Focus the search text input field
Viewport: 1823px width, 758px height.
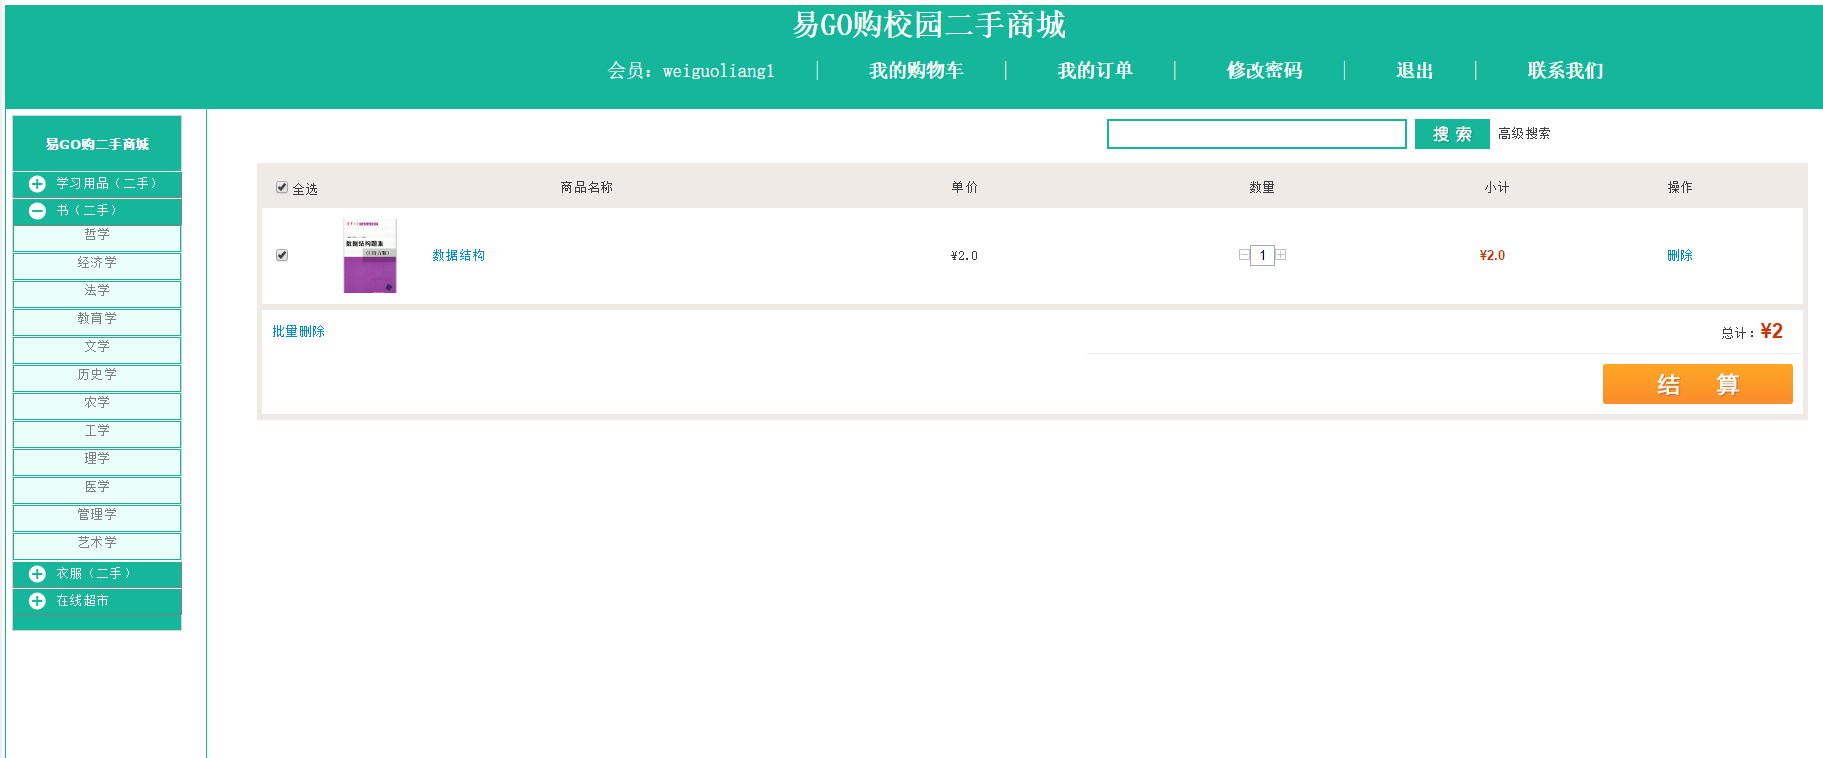click(x=1256, y=134)
